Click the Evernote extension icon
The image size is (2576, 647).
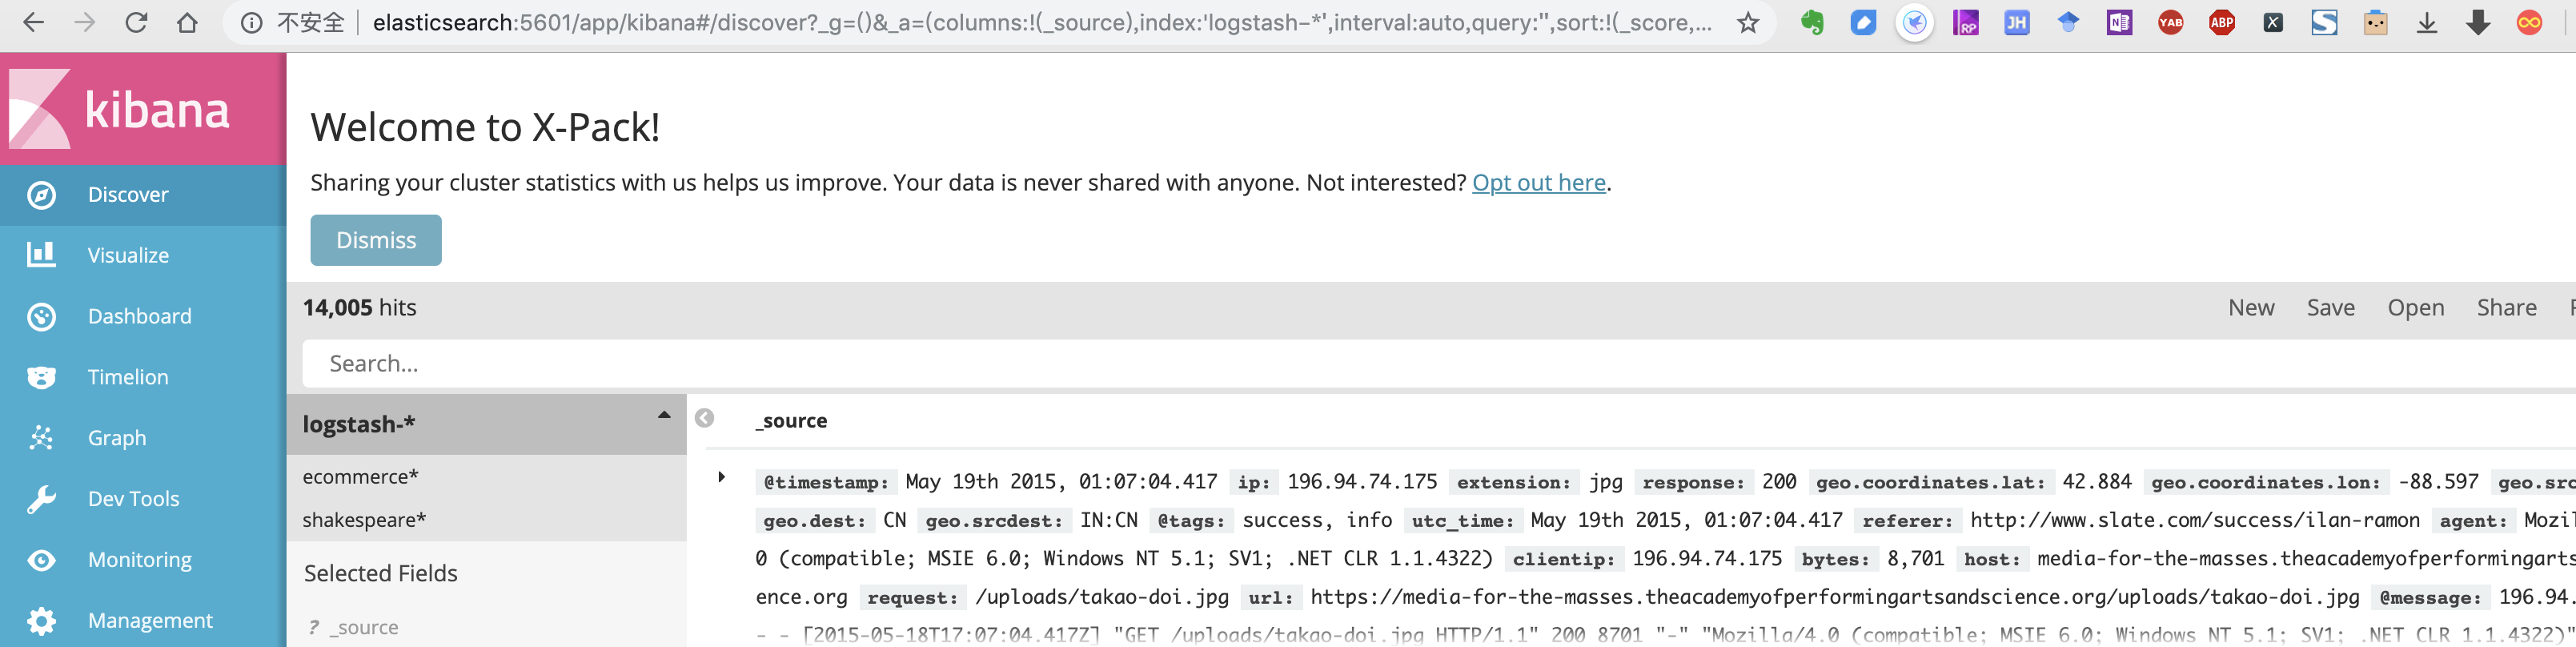pos(1812,23)
